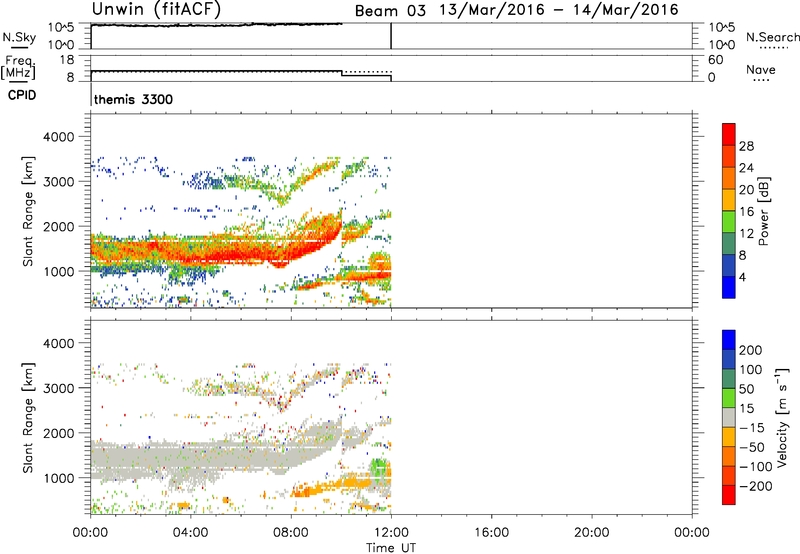
Task: Click the green positive-velocity patch near 11:30
Action: pyautogui.click(x=380, y=467)
